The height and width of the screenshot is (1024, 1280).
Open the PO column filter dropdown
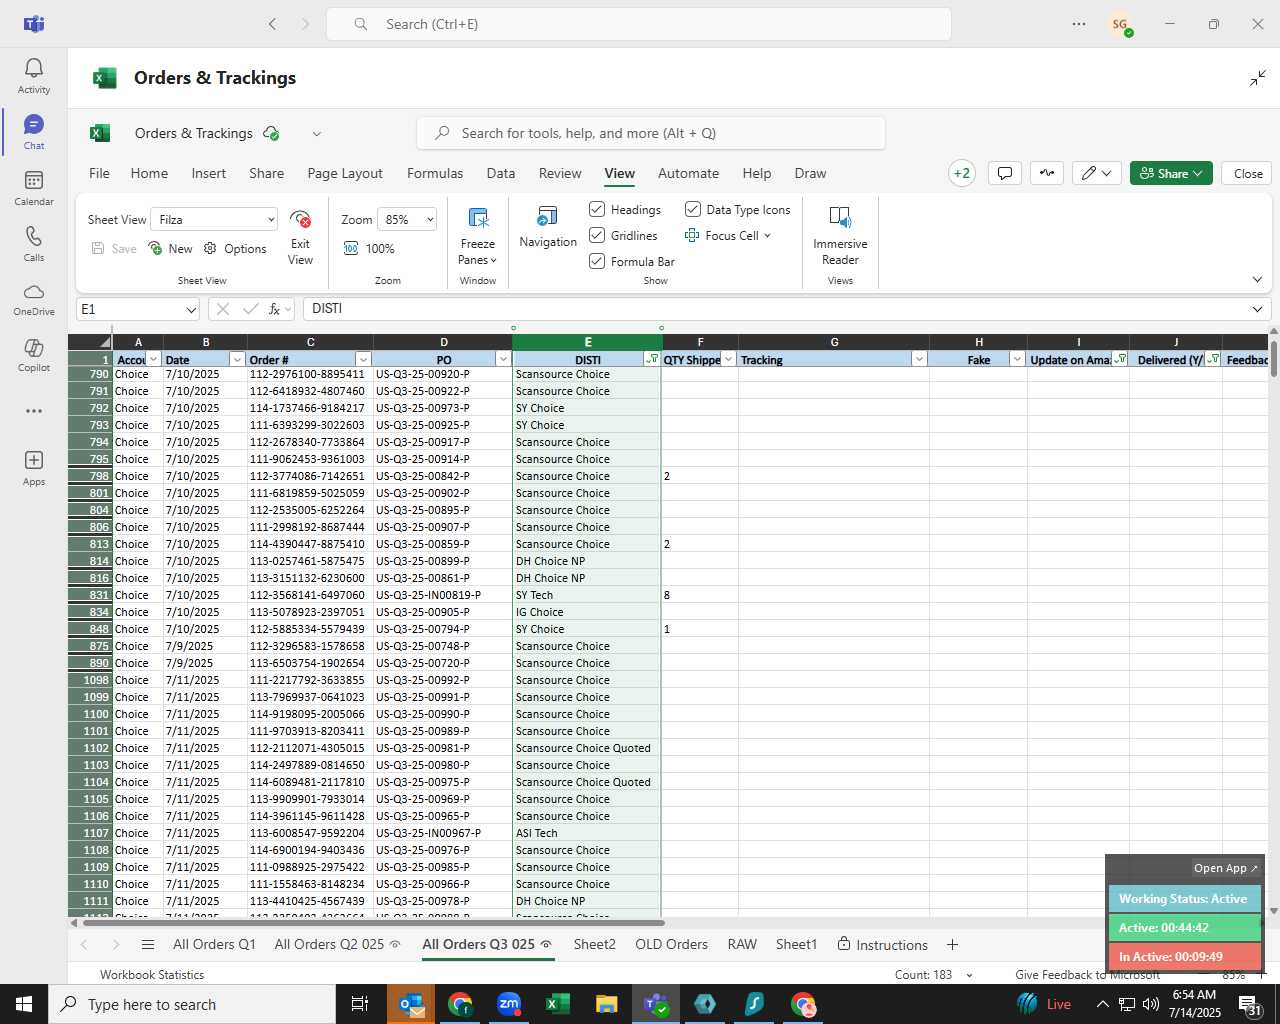coord(503,360)
